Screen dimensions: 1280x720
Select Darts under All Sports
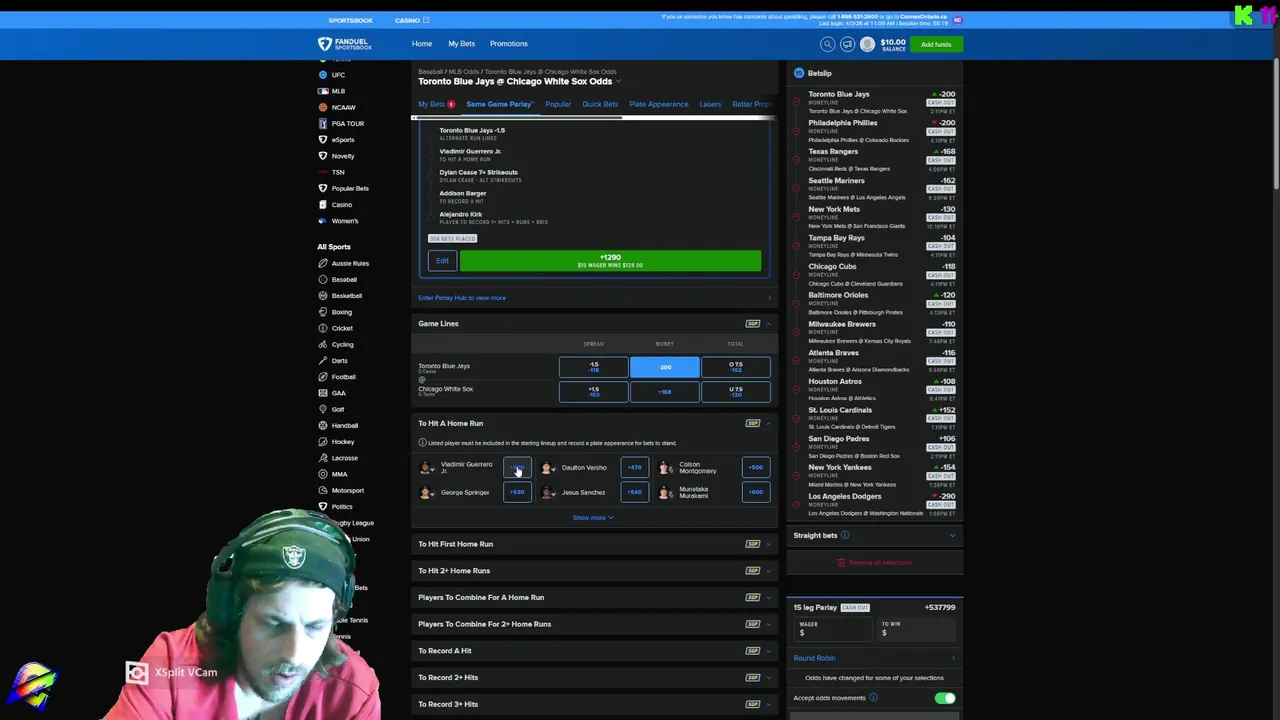(x=339, y=361)
